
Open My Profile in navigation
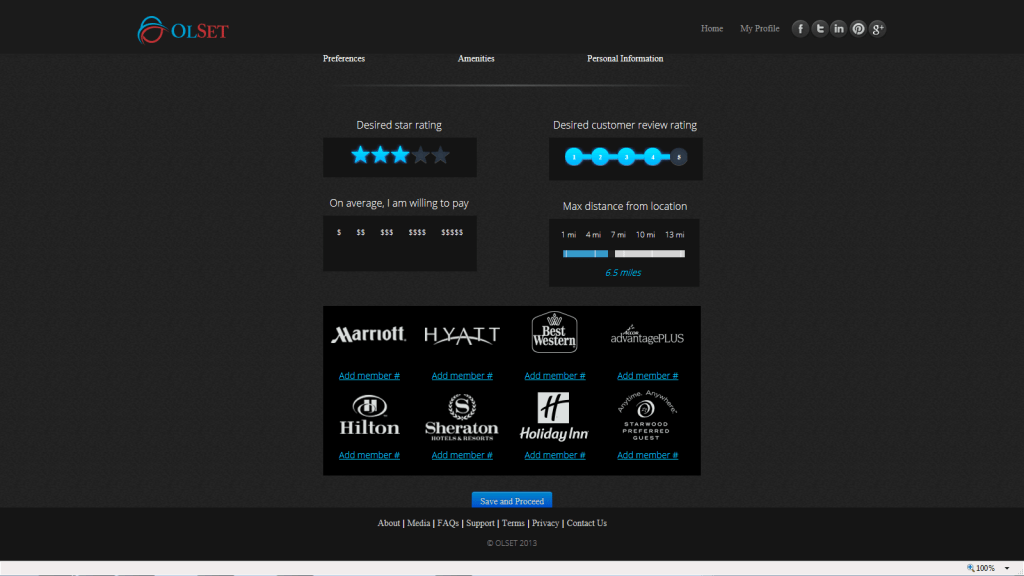pyautogui.click(x=760, y=29)
